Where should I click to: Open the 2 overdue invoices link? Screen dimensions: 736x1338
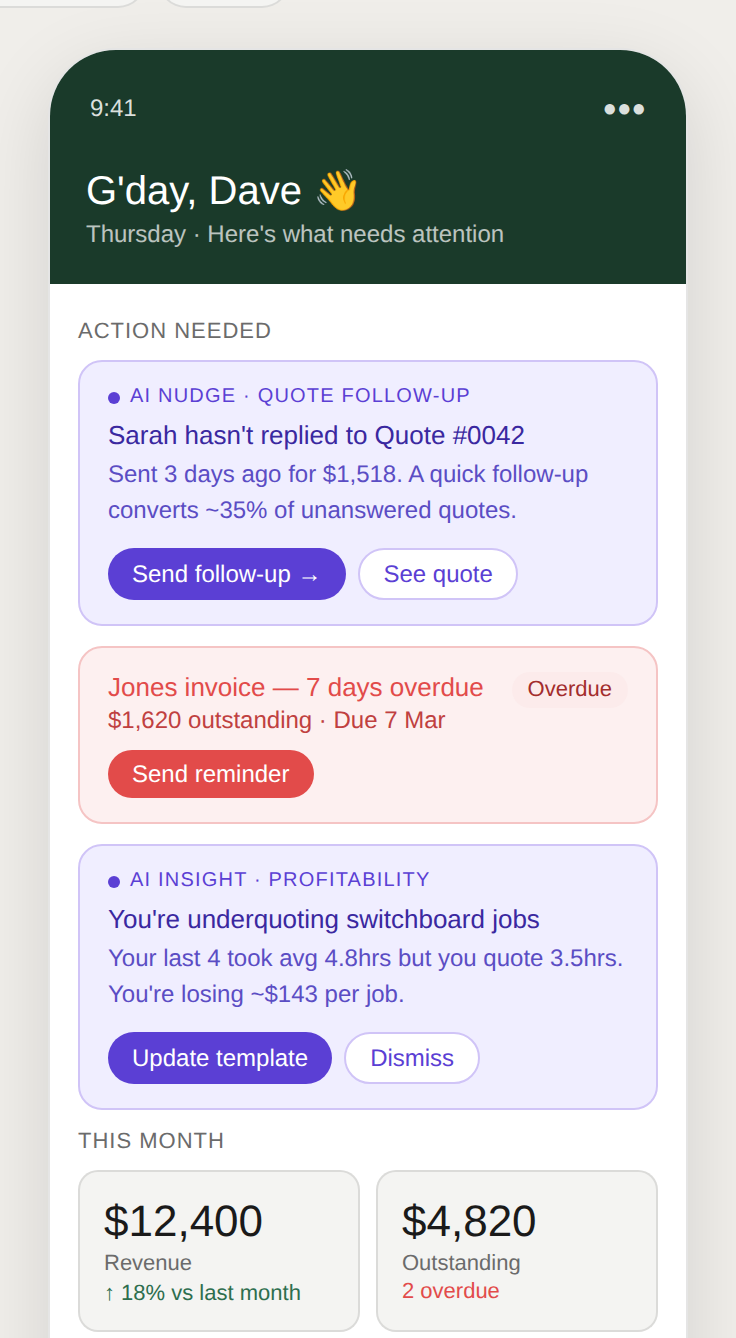[450, 1291]
